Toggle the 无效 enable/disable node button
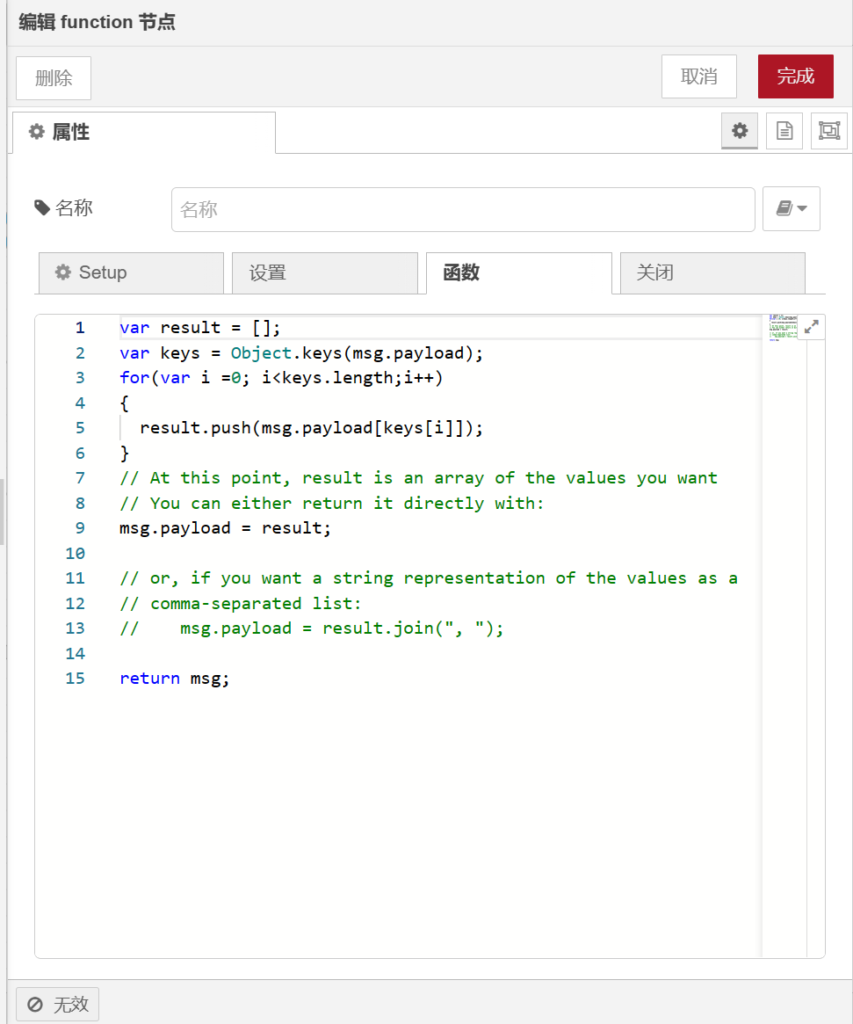Viewport: 853px width, 1024px height. (58, 1004)
